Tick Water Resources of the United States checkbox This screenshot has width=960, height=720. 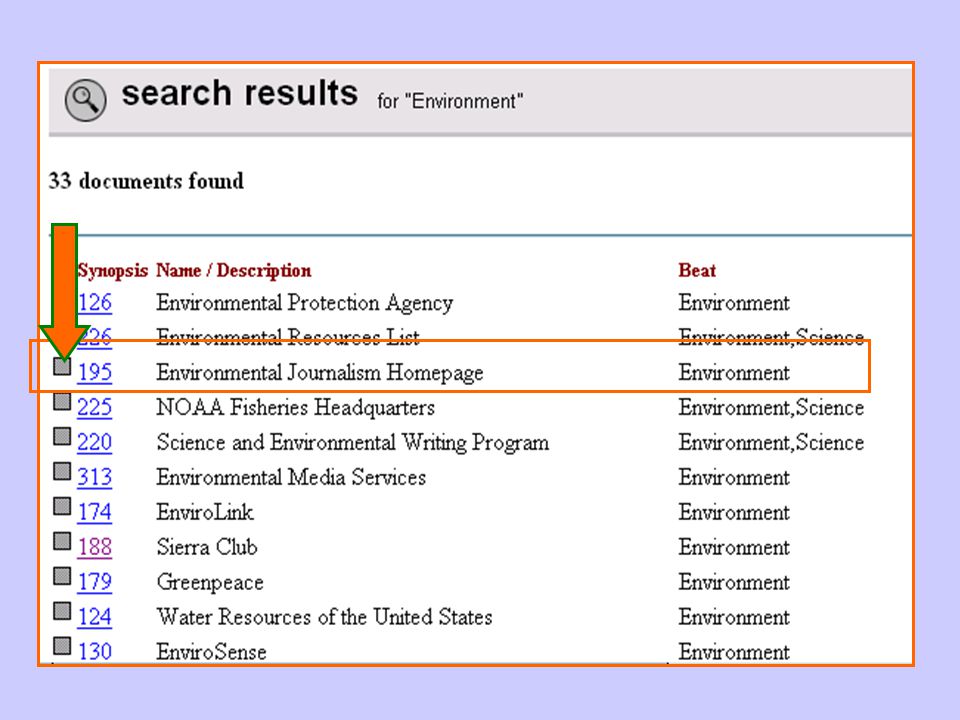[x=62, y=611]
